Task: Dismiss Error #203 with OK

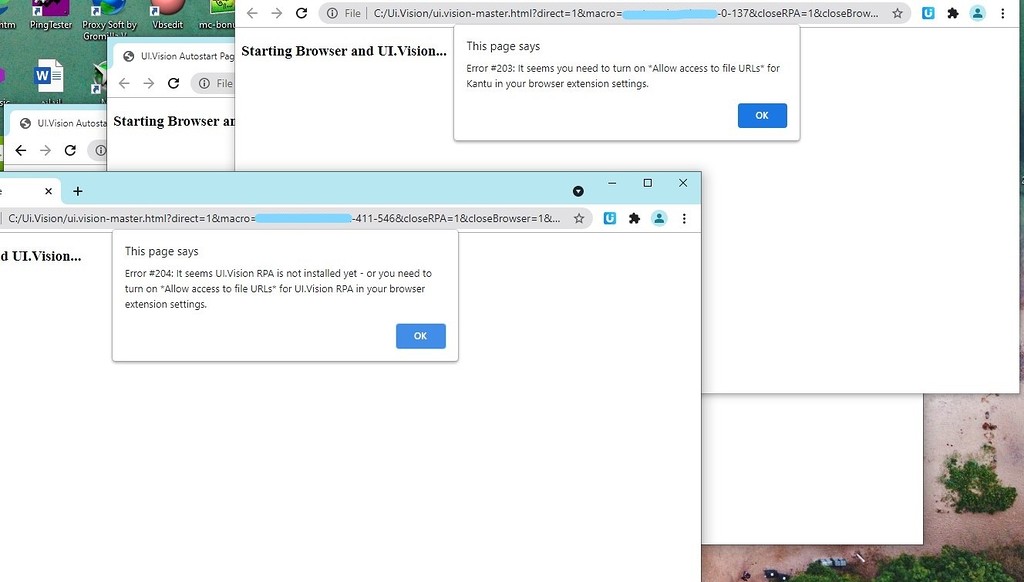Action: click(x=762, y=115)
